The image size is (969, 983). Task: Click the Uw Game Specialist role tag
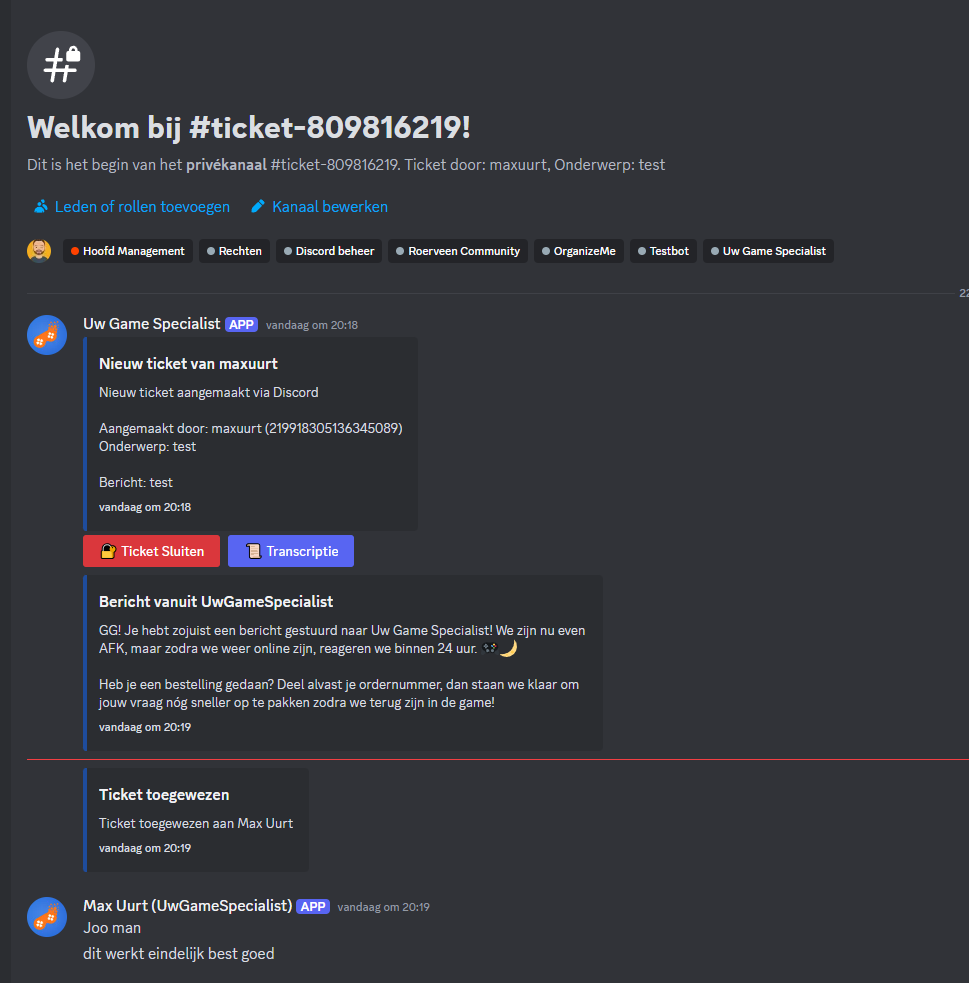pos(768,251)
